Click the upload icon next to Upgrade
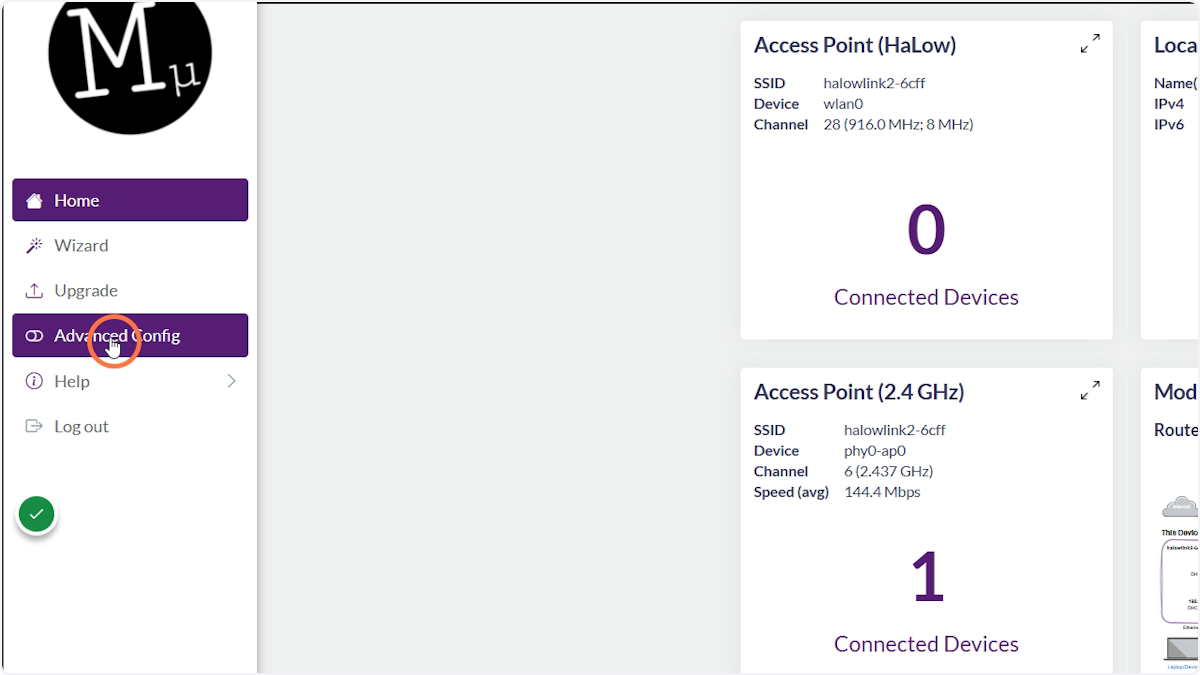The height and width of the screenshot is (675, 1200). pyautogui.click(x=34, y=290)
